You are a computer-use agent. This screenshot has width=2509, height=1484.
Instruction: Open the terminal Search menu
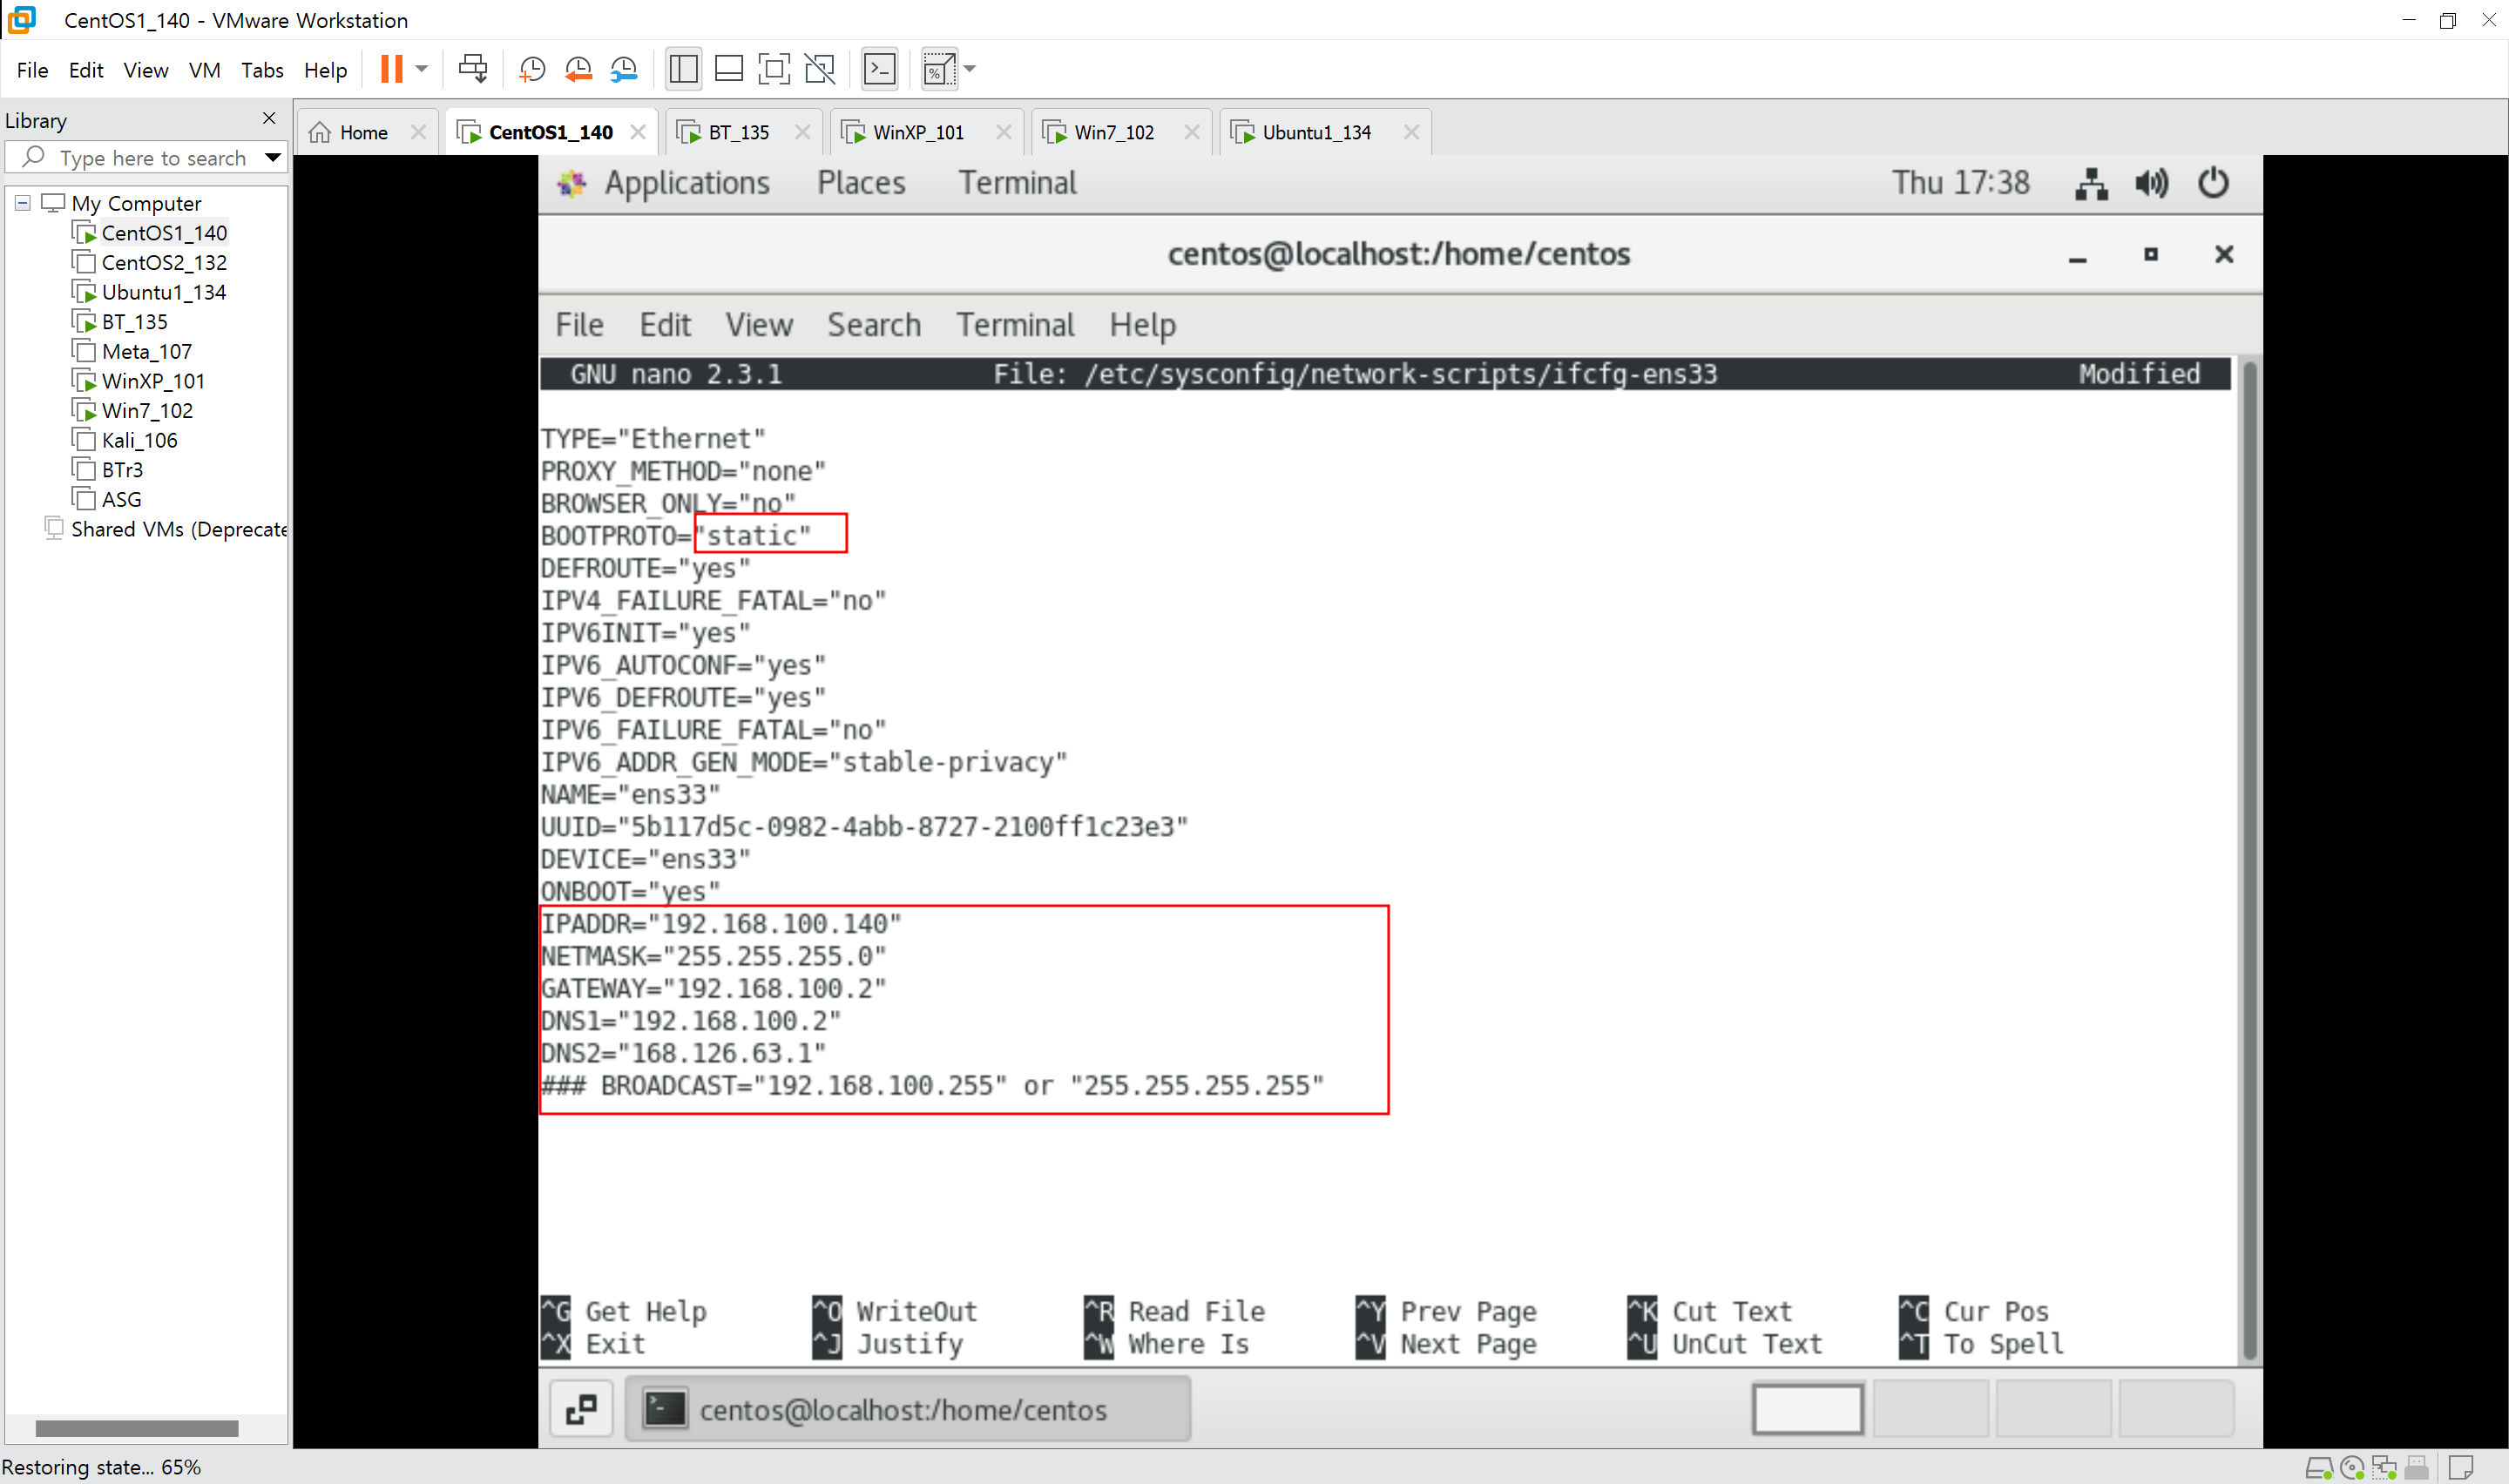click(873, 325)
